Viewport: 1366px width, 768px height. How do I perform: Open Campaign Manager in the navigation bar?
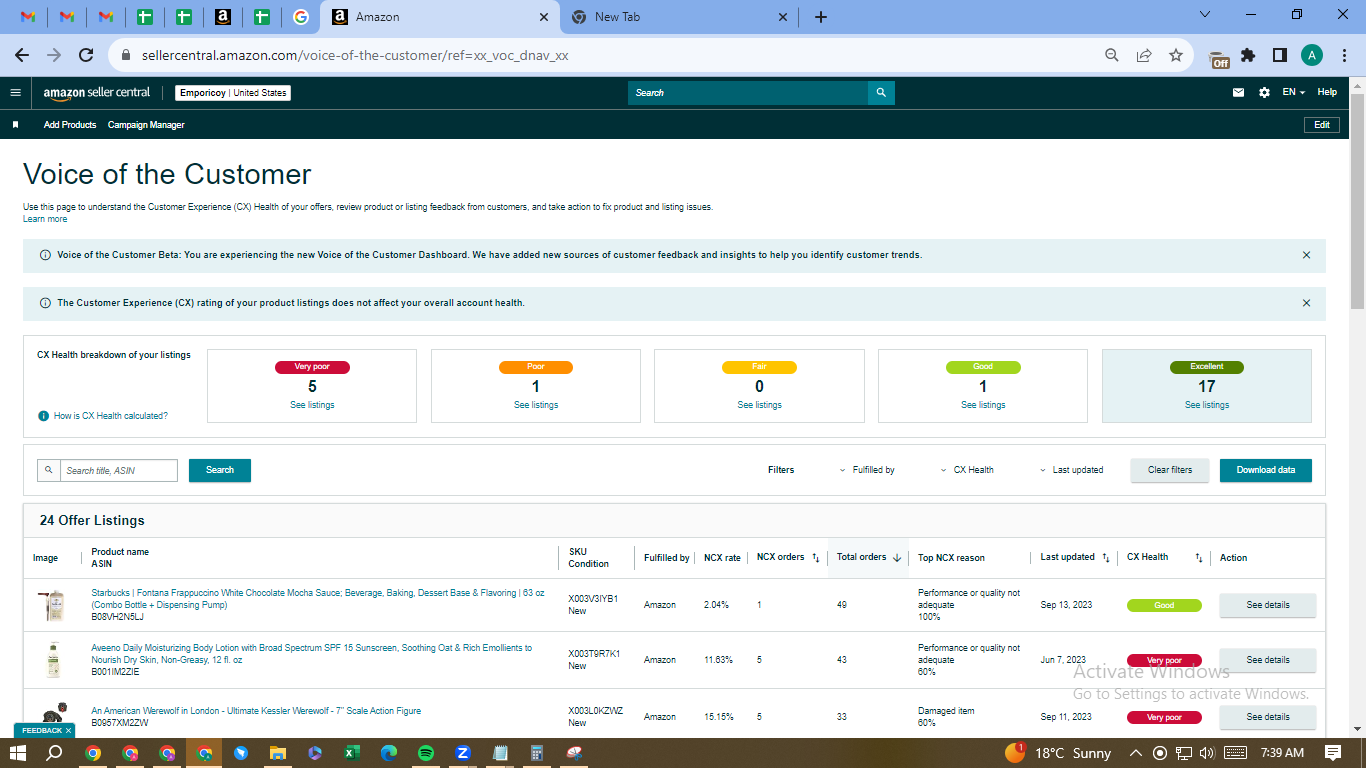(146, 125)
